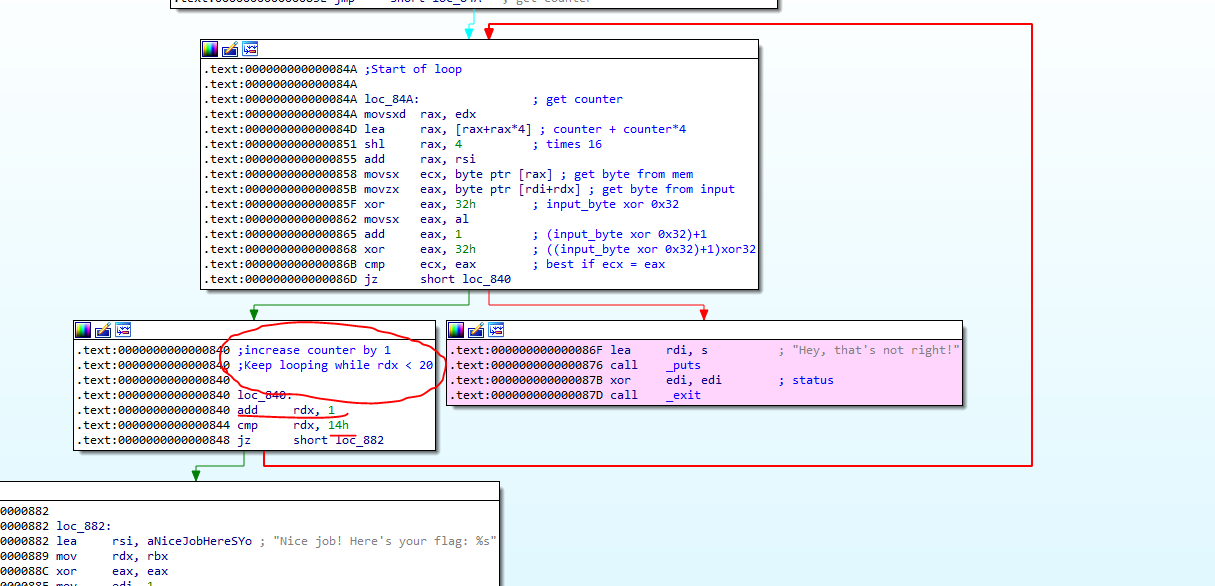Click the node color icon on loc_84A block
This screenshot has width=1215, height=586.
click(x=210, y=48)
